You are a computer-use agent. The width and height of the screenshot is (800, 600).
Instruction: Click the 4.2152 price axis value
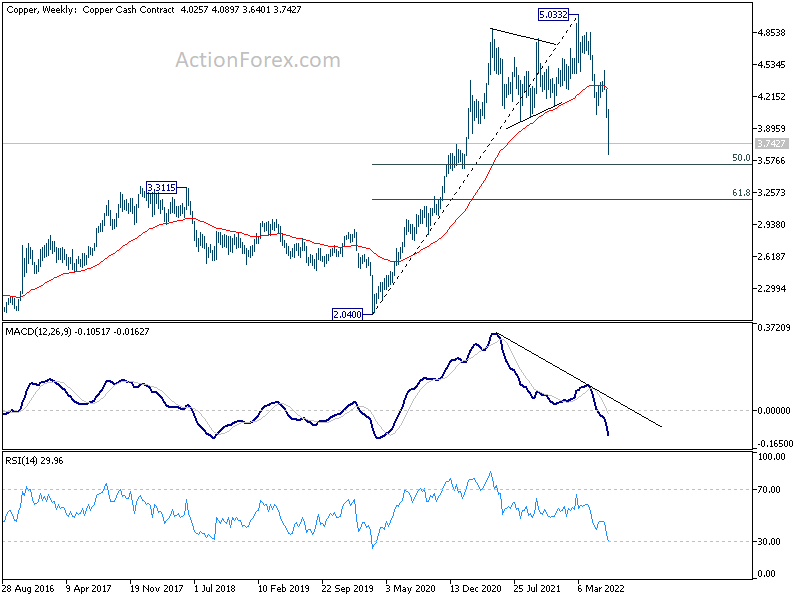point(771,96)
